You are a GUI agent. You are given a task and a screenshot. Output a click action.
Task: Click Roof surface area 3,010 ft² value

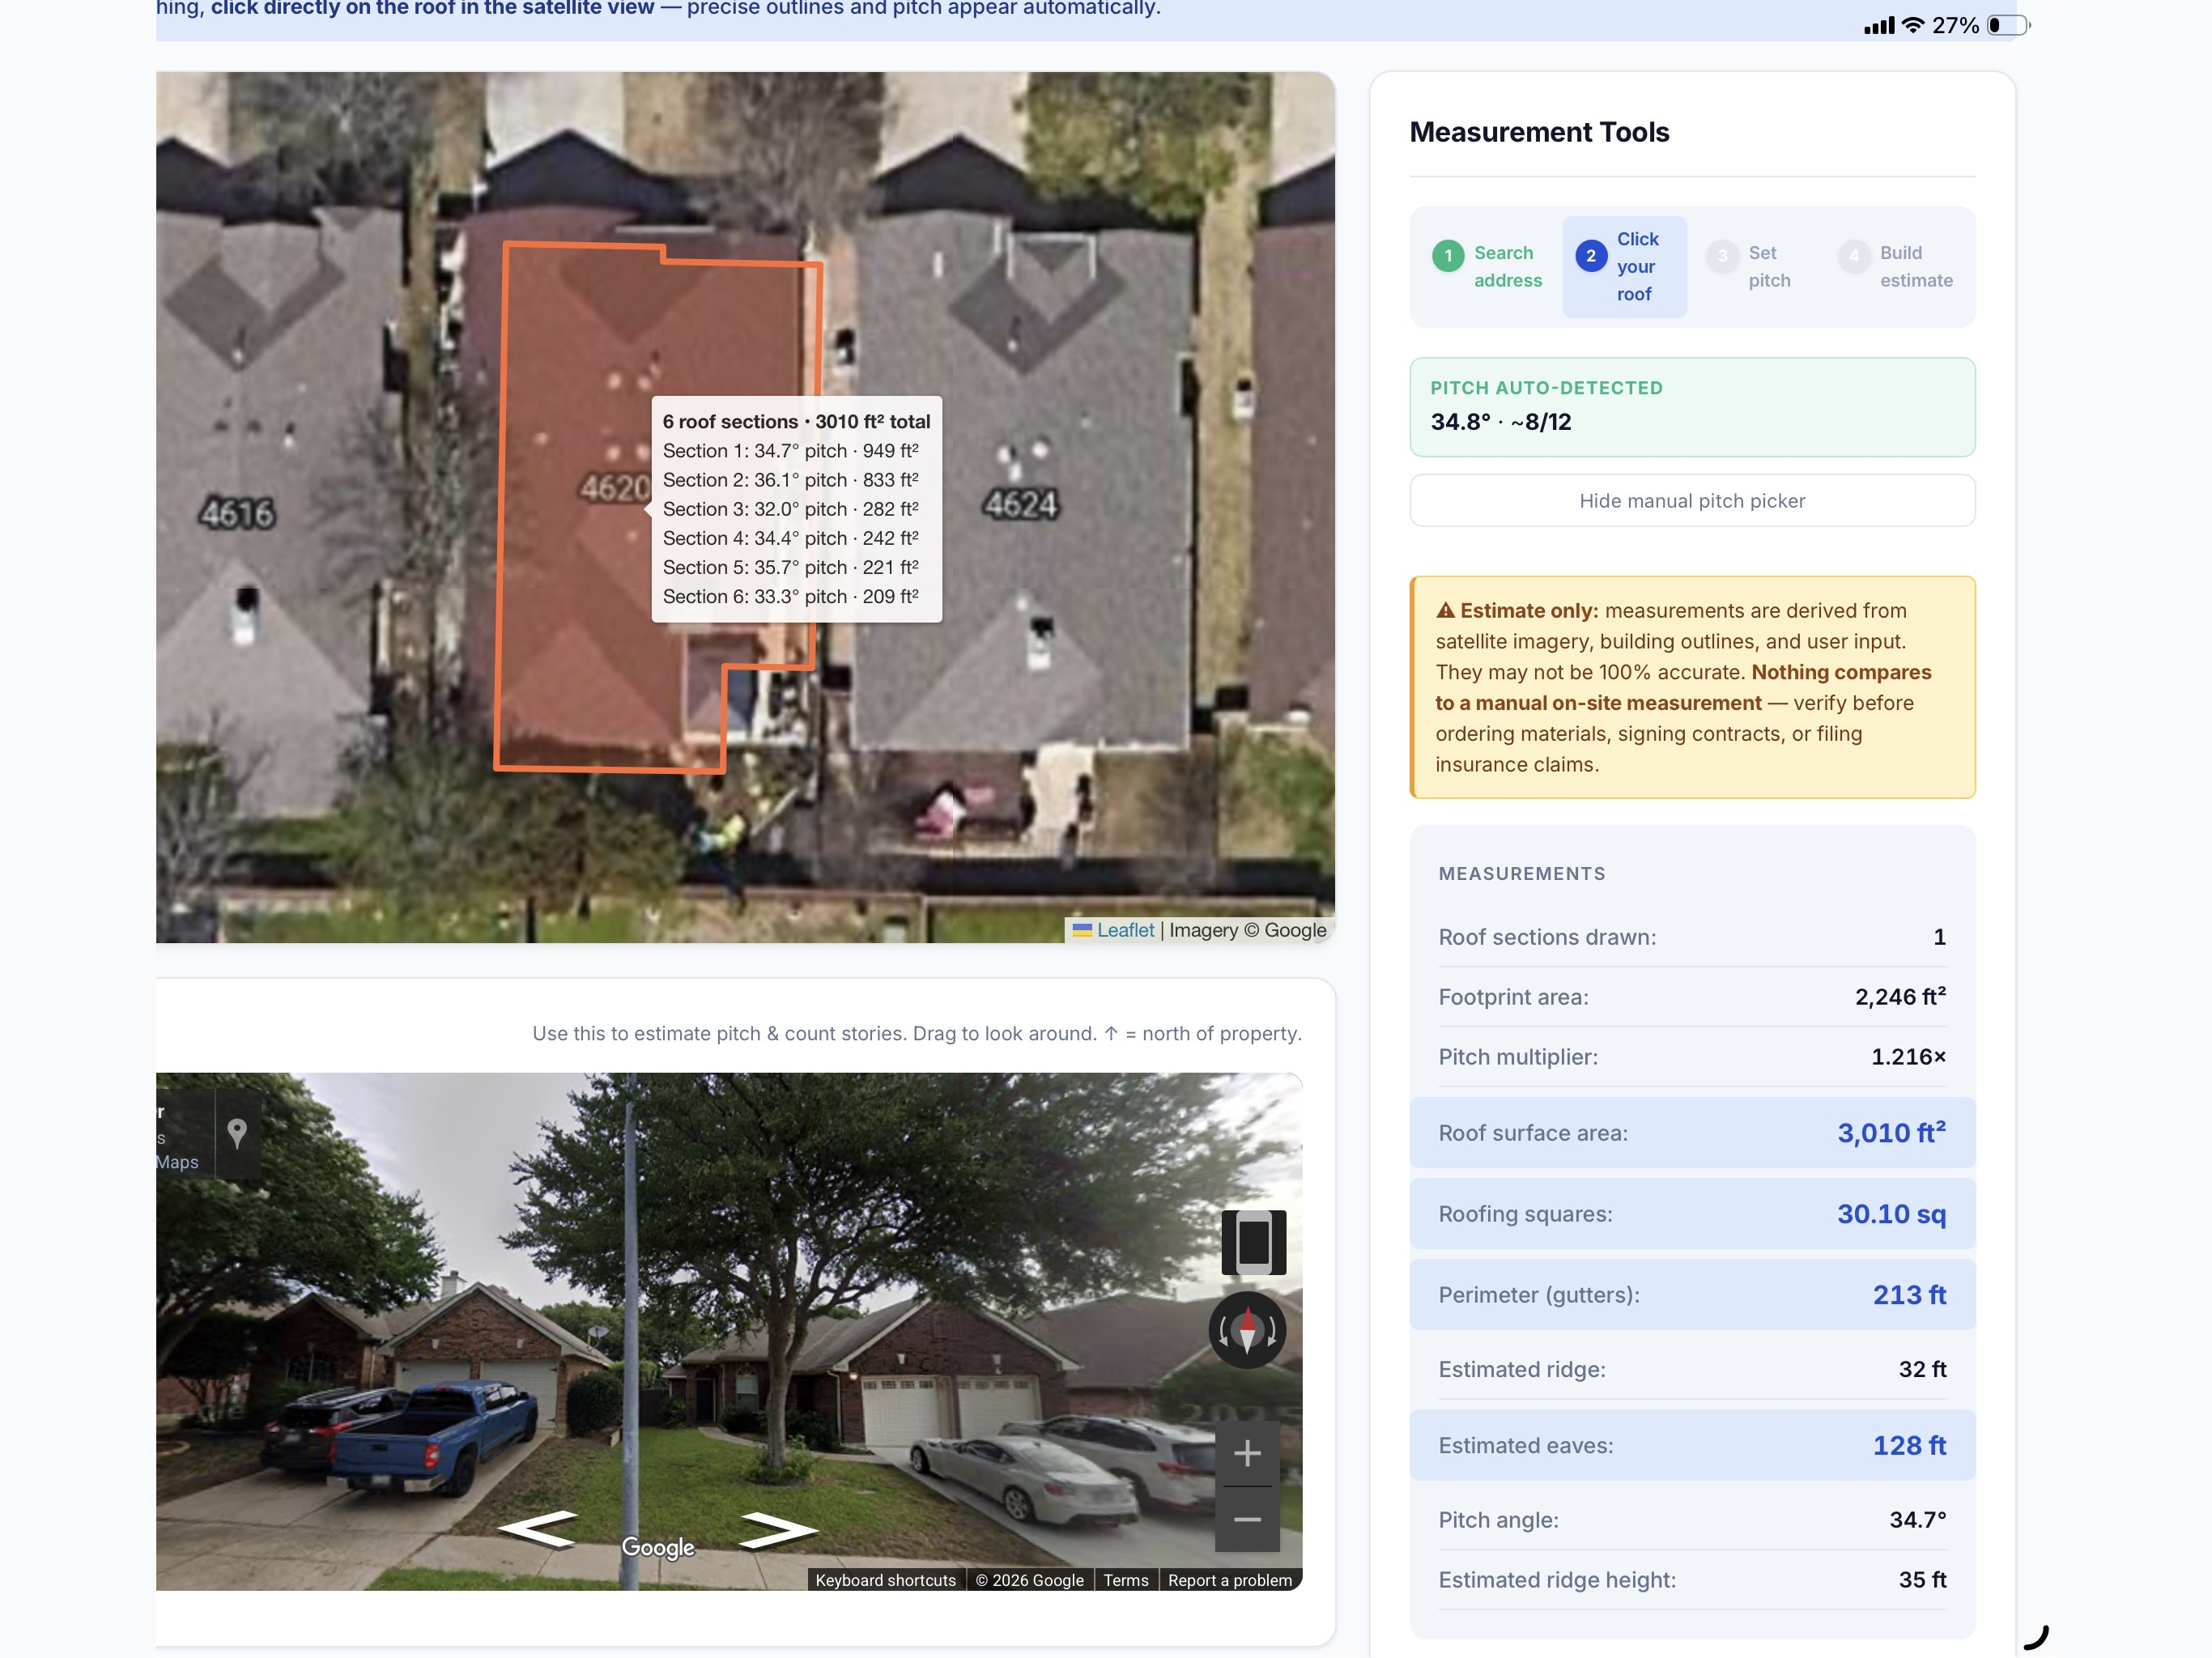pyautogui.click(x=1891, y=1132)
